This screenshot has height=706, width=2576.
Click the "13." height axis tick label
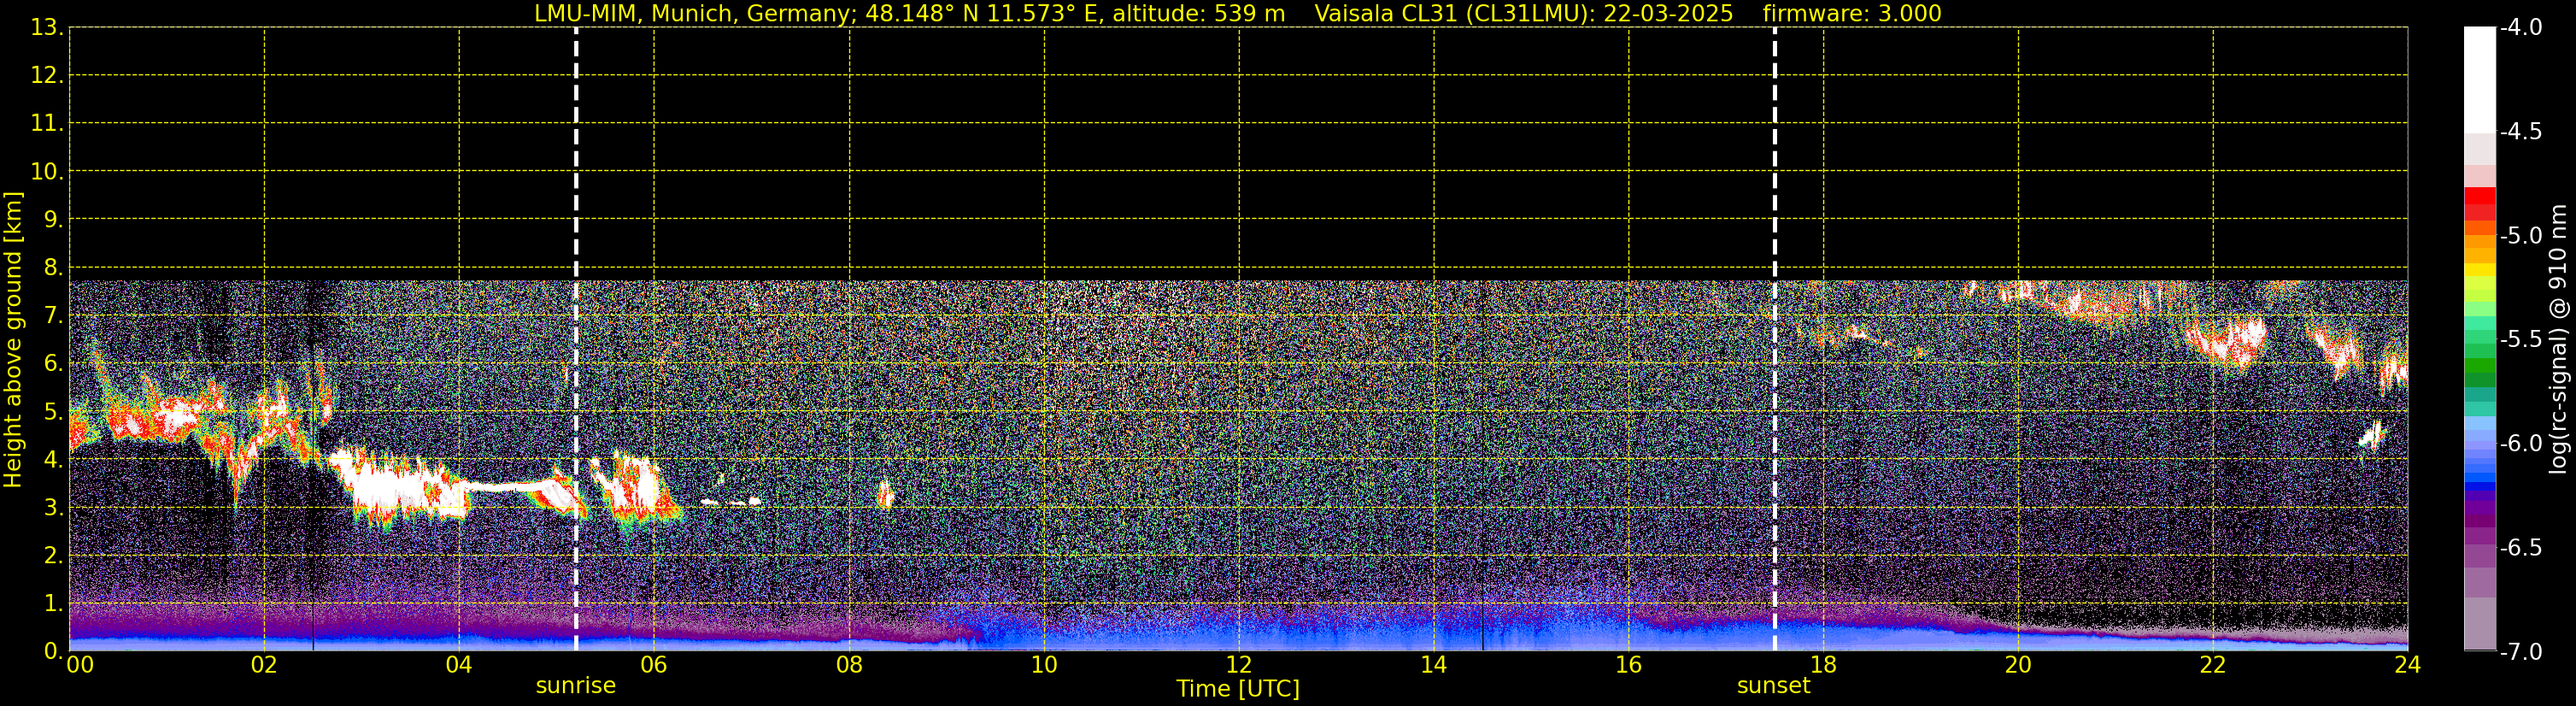(x=47, y=28)
